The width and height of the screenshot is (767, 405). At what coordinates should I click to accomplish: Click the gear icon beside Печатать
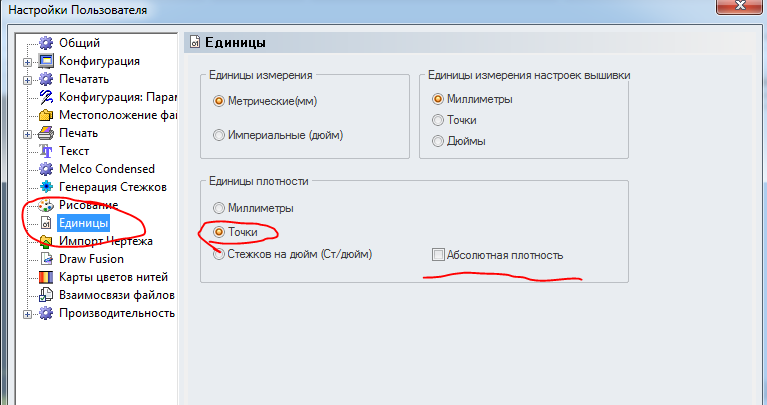pos(46,79)
